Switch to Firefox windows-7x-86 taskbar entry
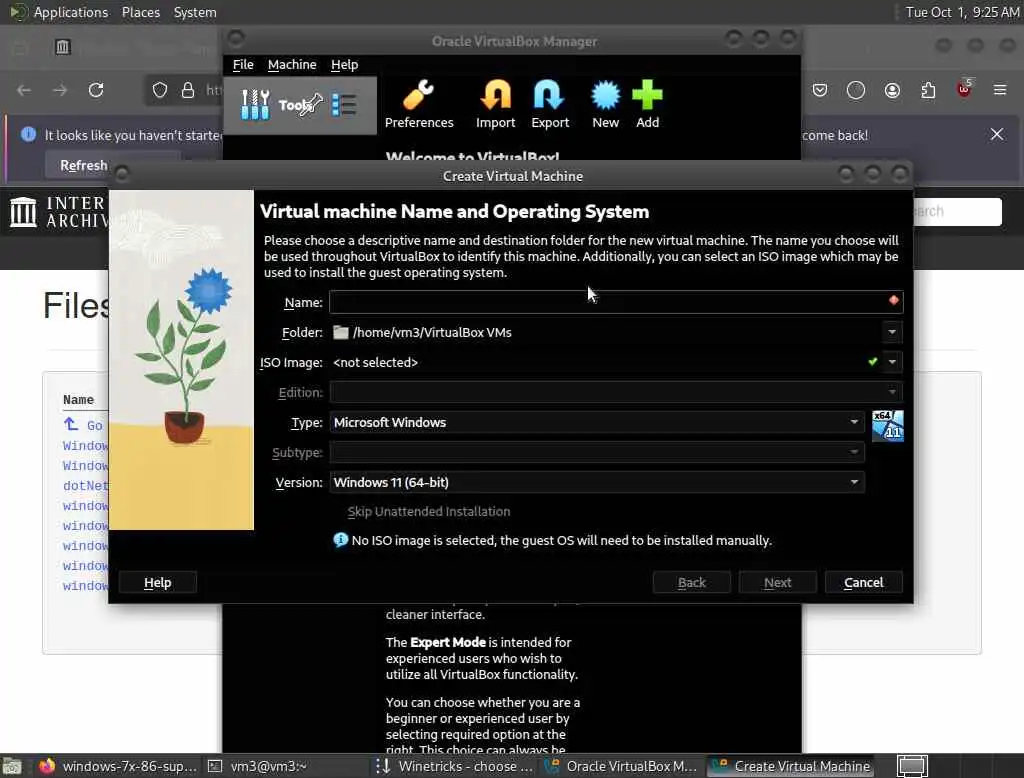1024x778 pixels. [118, 766]
